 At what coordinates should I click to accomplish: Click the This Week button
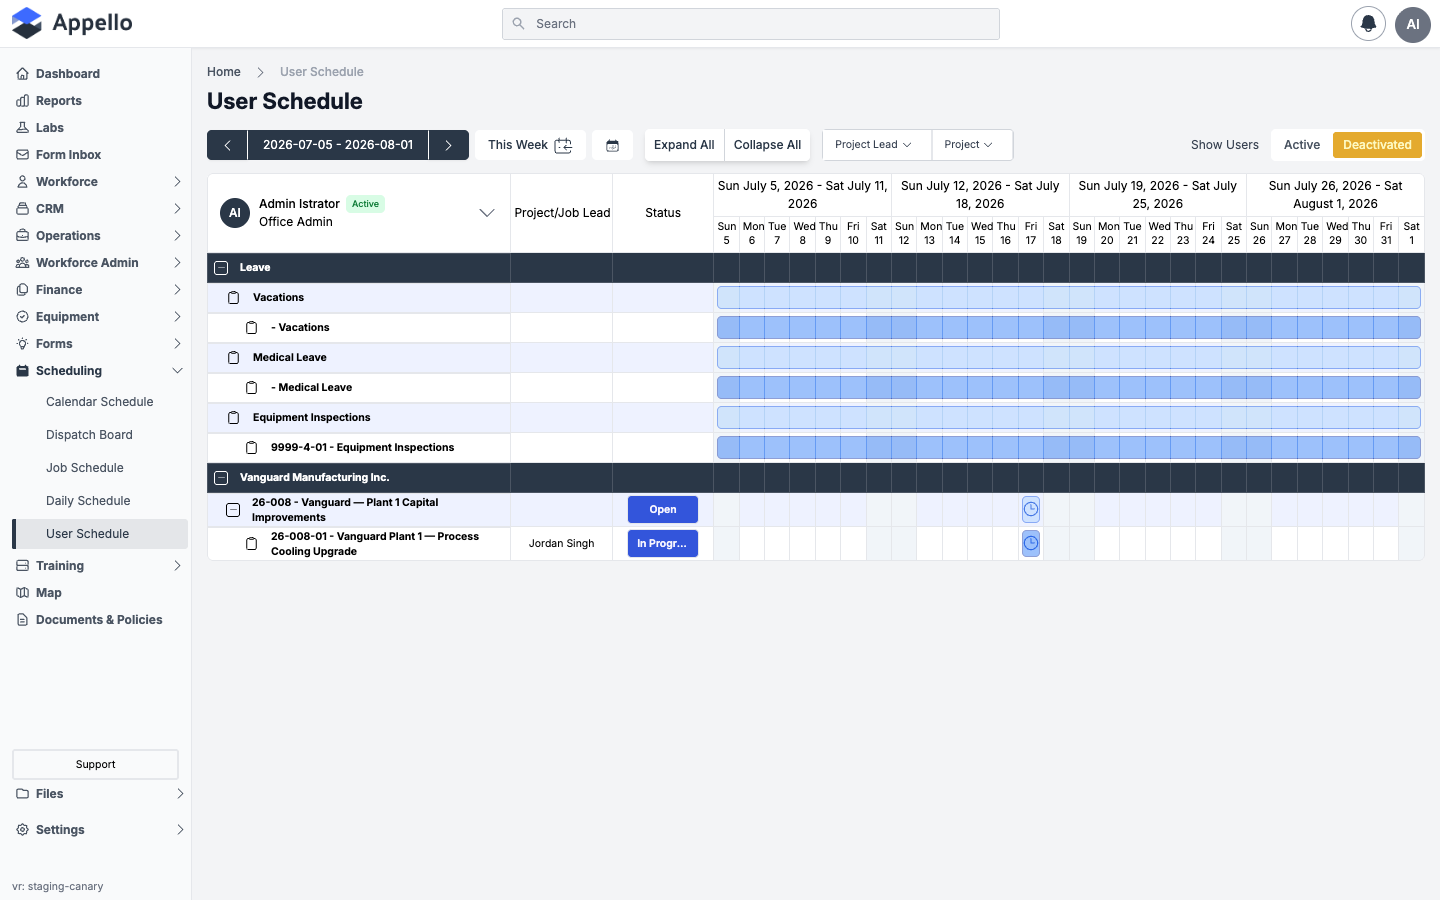[530, 145]
